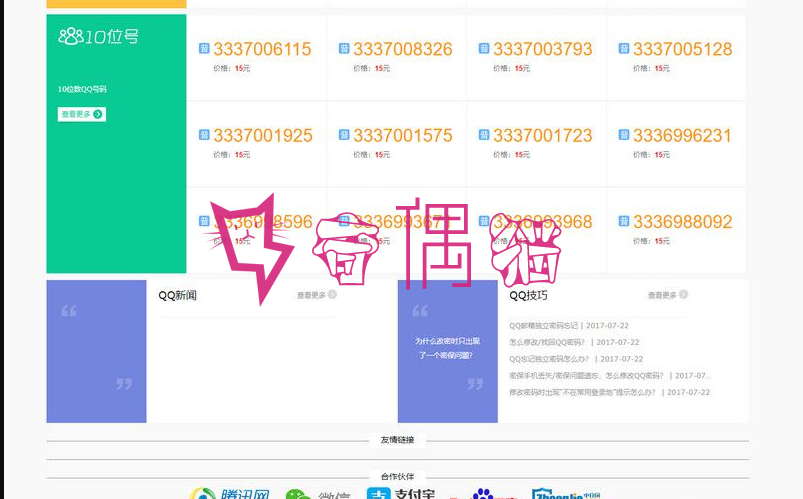Click the arrow icon in QQ新闻 查看更多
Screen dimensions: 803x499
click(332, 294)
